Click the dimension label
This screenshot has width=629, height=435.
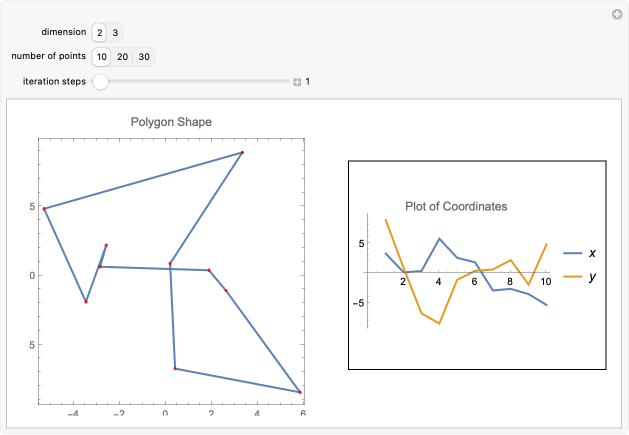click(x=64, y=32)
